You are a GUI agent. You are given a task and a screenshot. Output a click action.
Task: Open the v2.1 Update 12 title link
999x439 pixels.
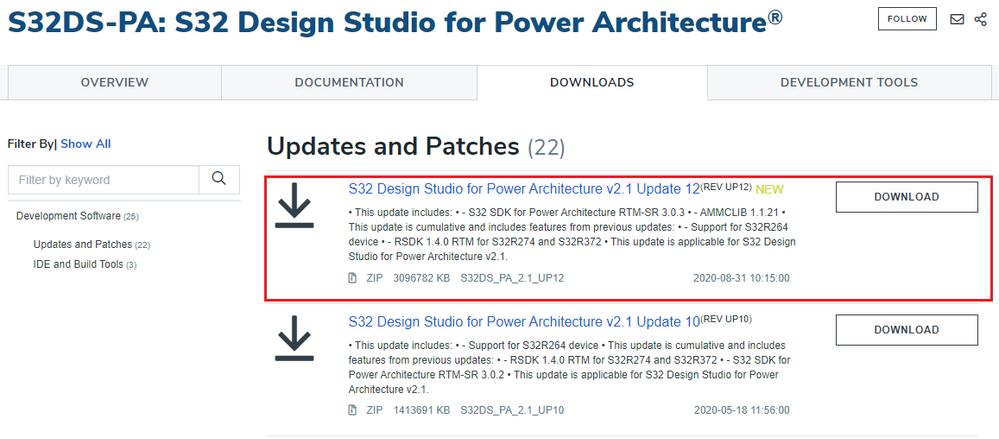click(x=524, y=189)
